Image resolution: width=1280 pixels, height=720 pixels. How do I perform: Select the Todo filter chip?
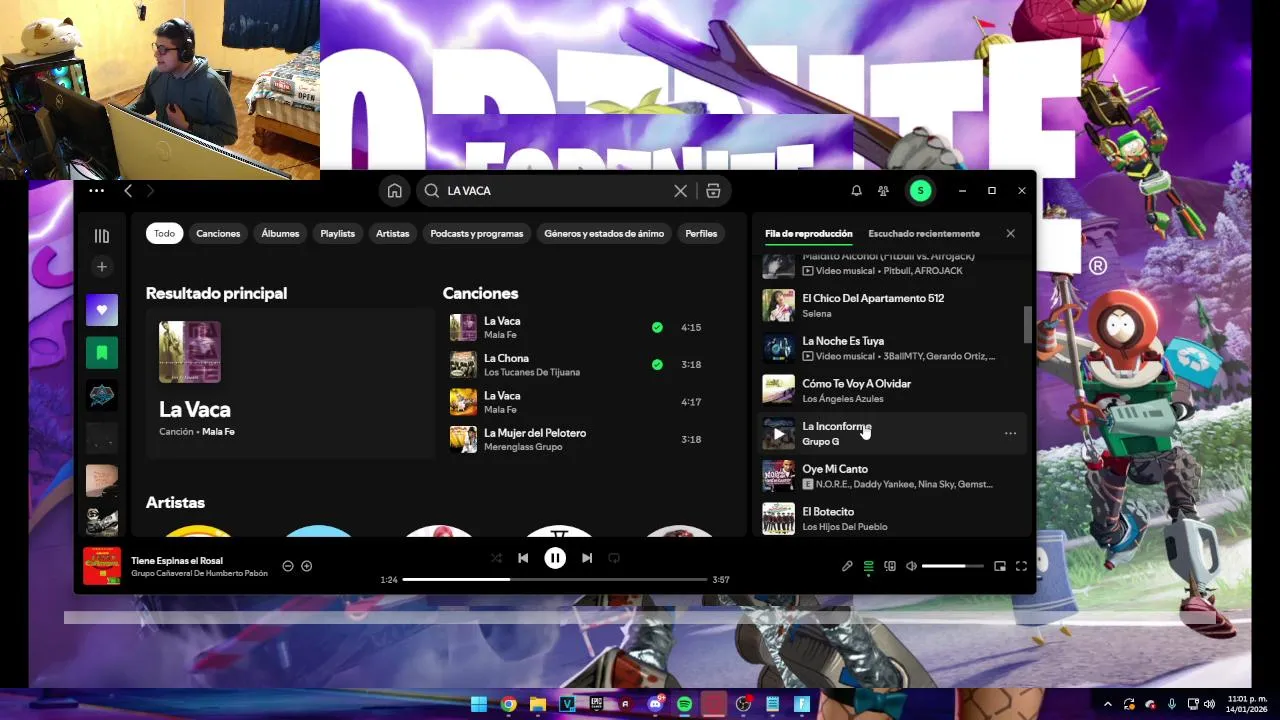[164, 234]
